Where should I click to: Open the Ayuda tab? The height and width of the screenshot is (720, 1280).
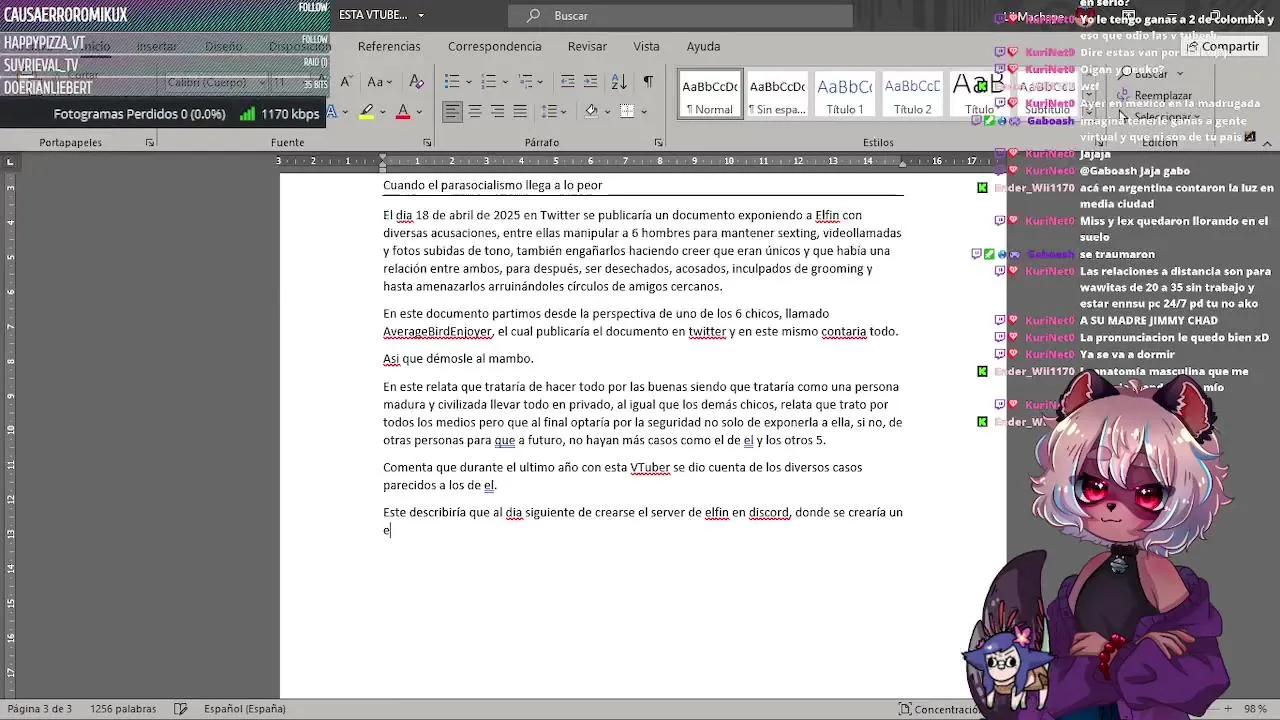point(703,46)
